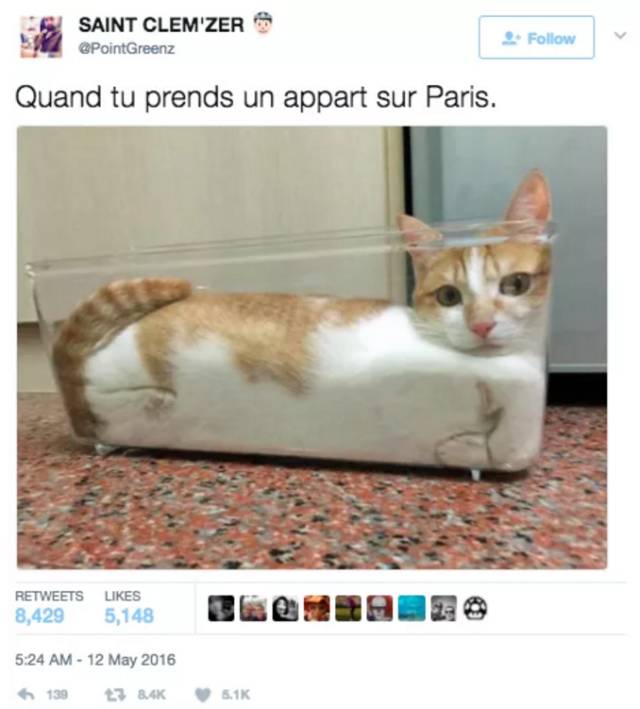The width and height of the screenshot is (640, 709).
Task: Open the red-hat fourth liker avatar
Action: (317, 608)
